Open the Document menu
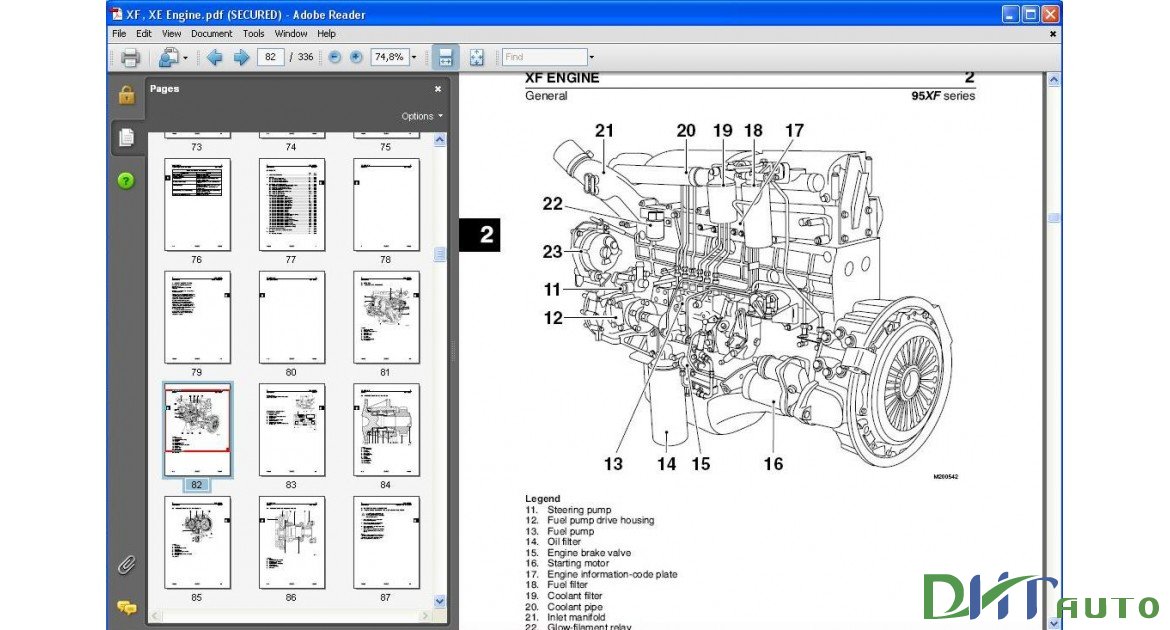1170x630 pixels. click(211, 34)
